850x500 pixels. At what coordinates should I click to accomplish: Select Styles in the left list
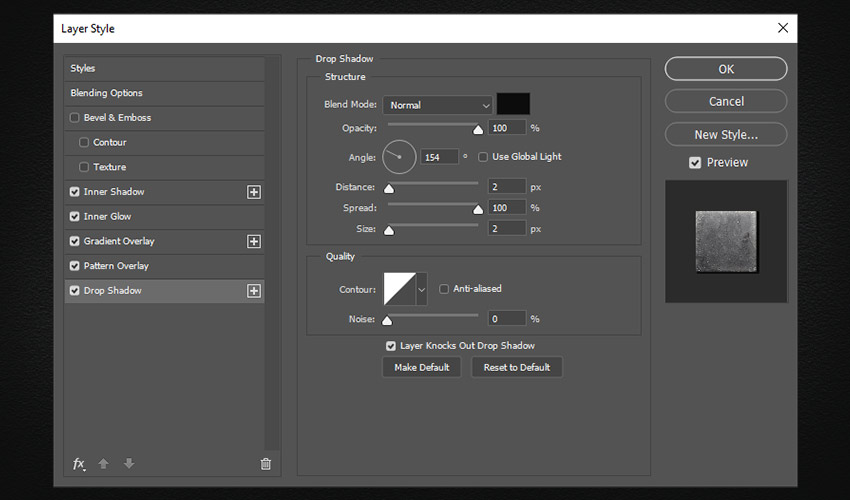click(x=83, y=68)
